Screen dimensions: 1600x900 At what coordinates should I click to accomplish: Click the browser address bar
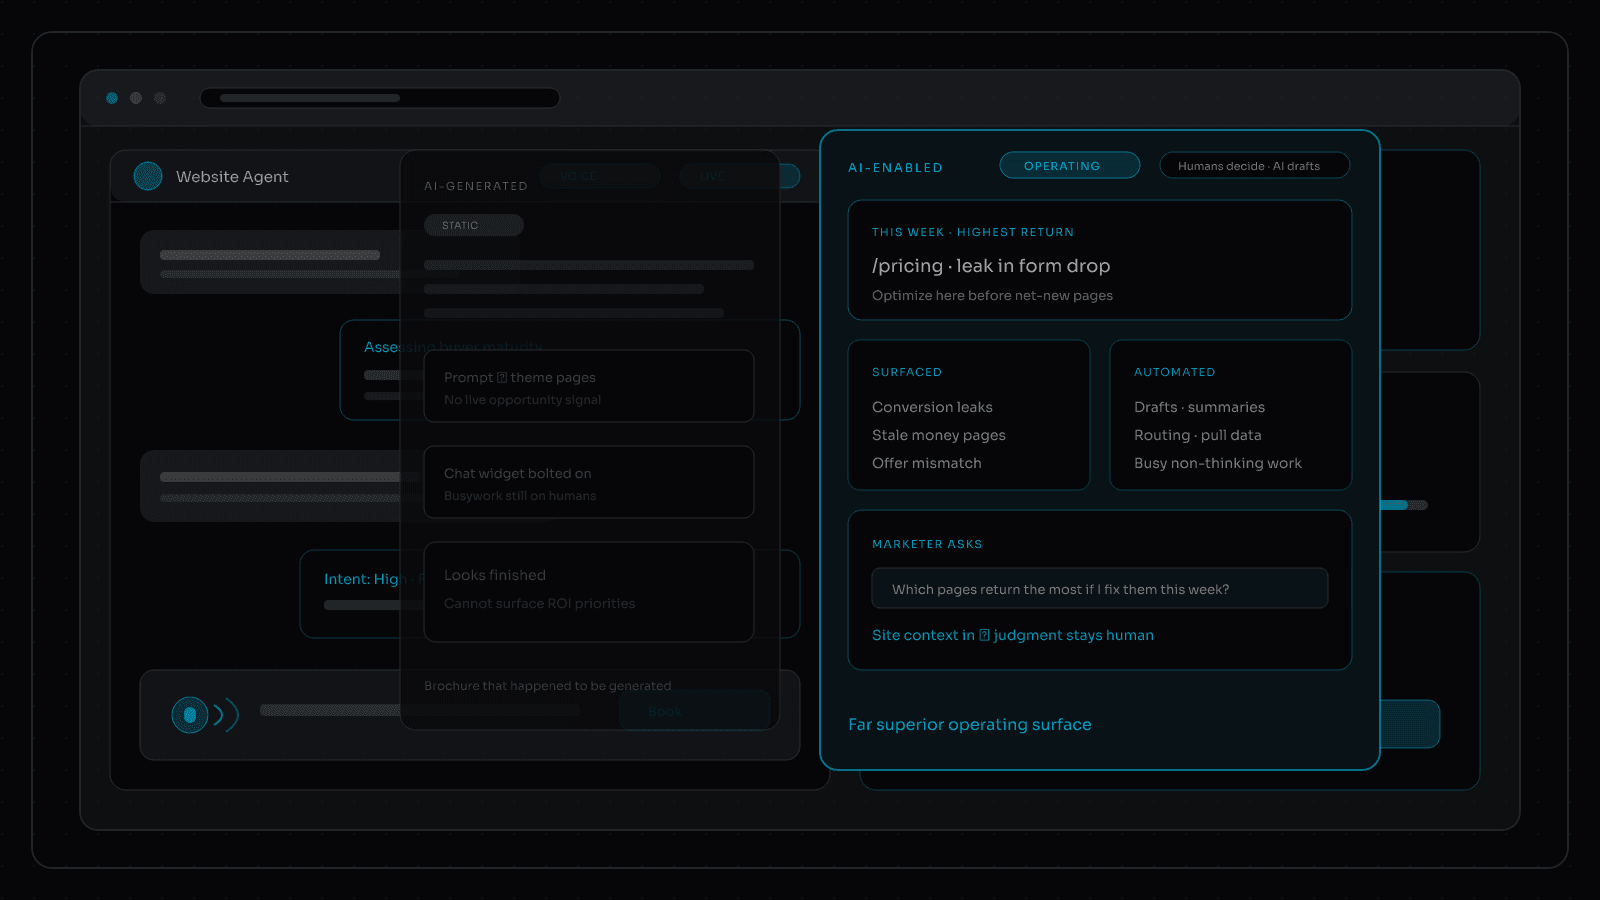point(380,98)
